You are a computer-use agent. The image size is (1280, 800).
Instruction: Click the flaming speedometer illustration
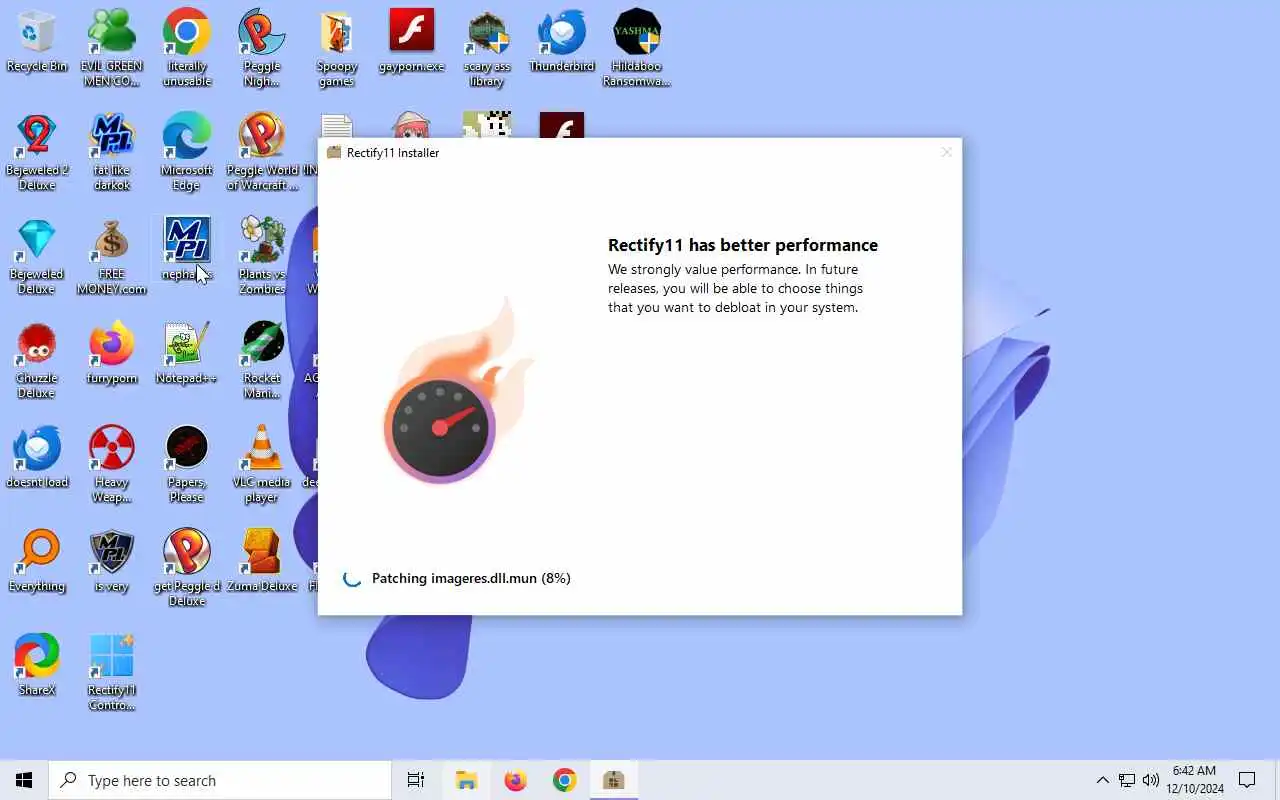458,390
